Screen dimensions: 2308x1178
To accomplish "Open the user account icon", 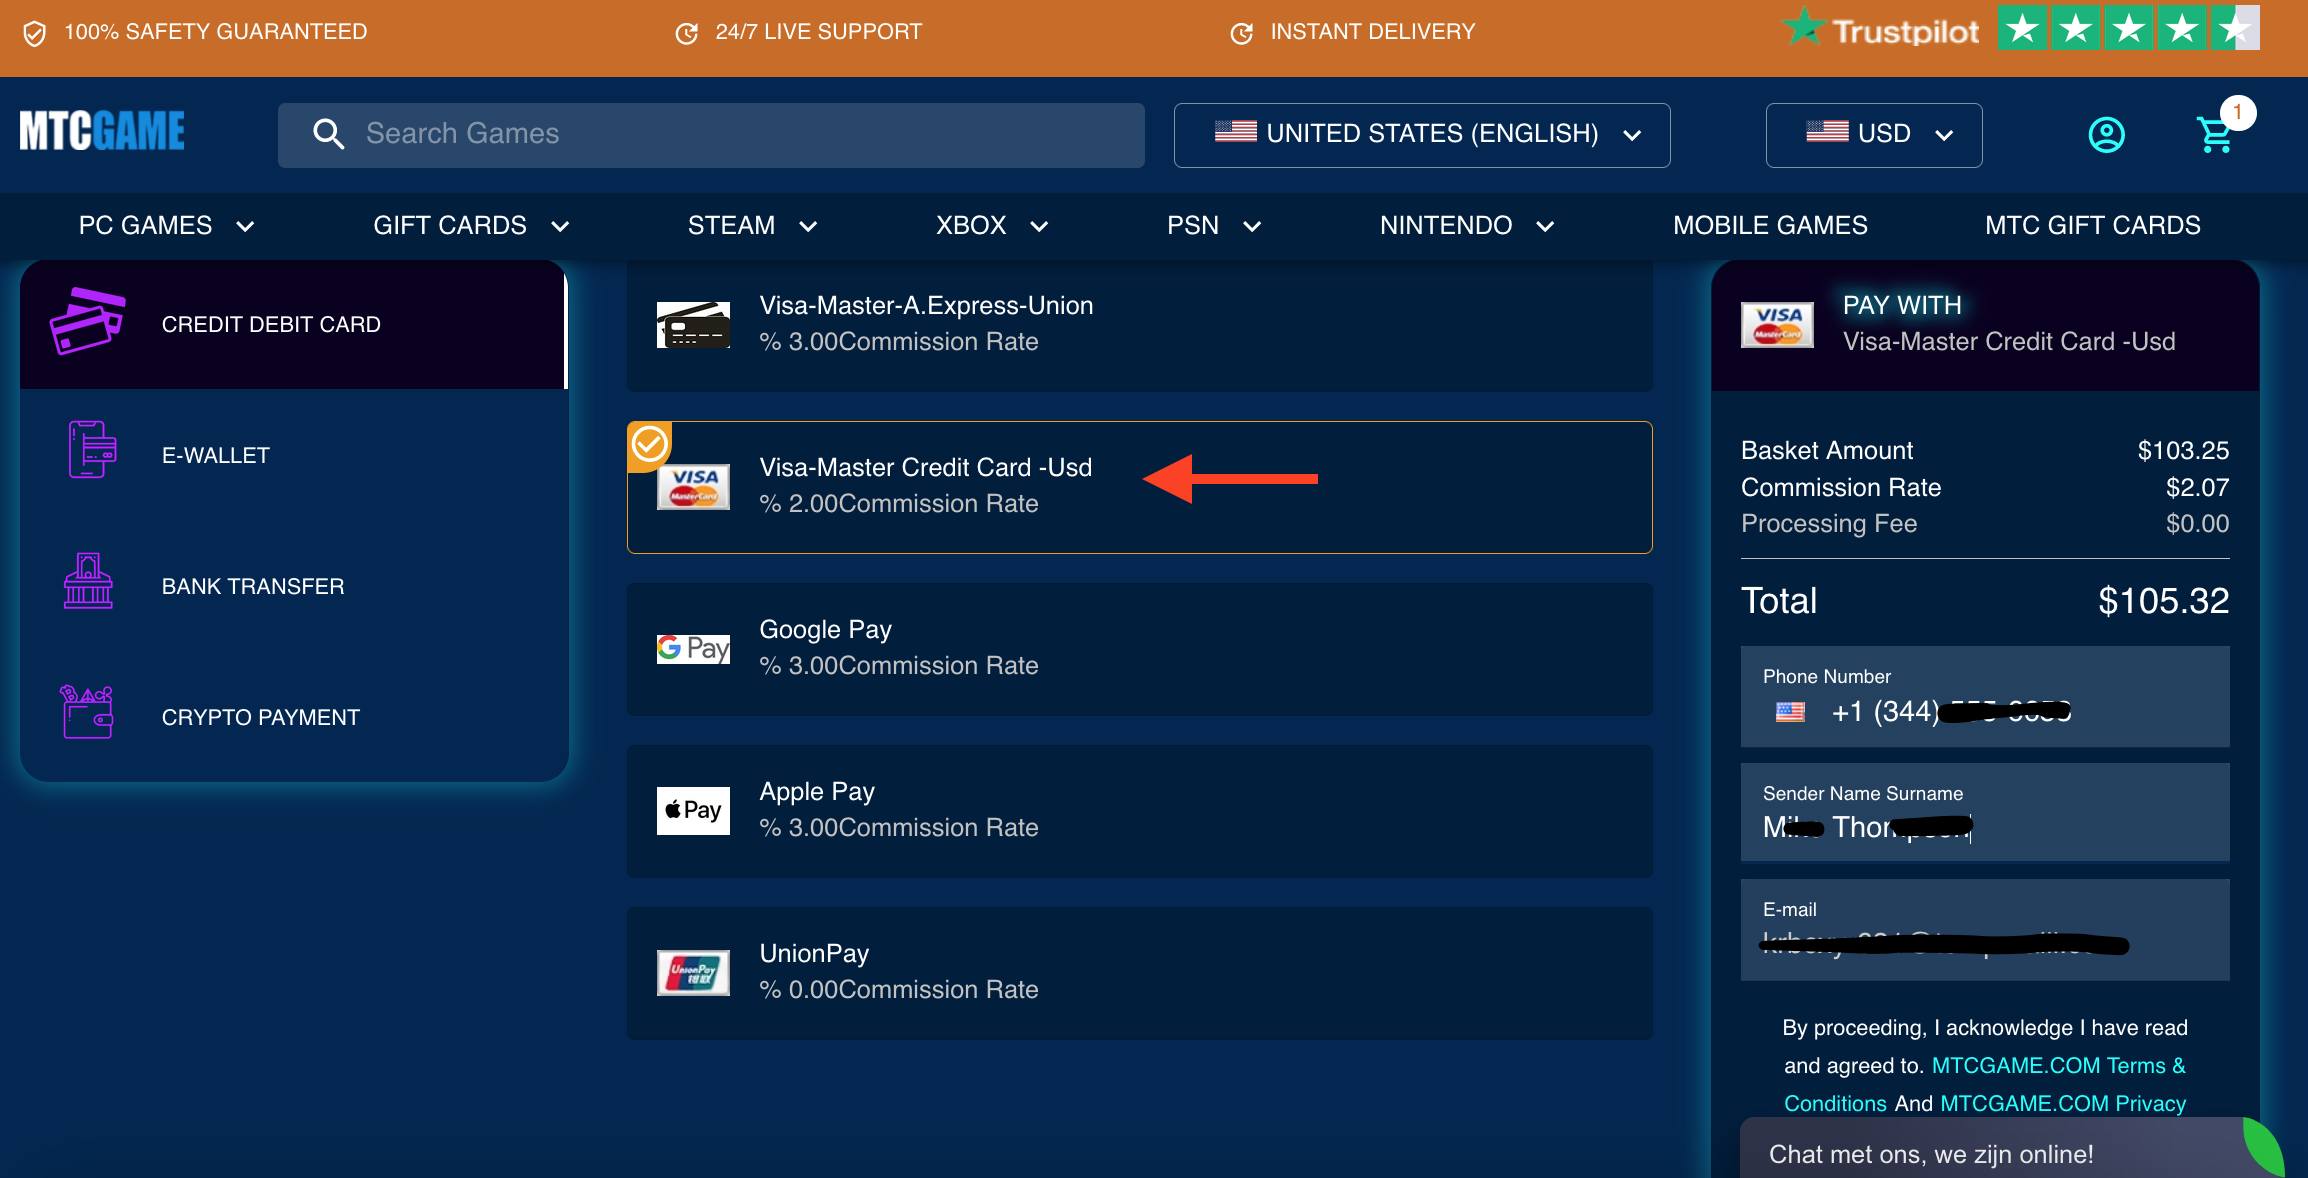I will coord(2106,135).
